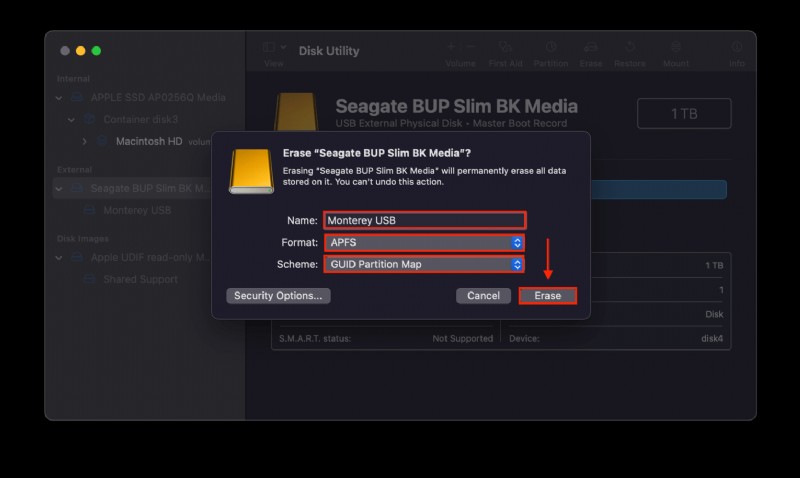Collapse the Apple UDIF read-only row

pos(59,258)
